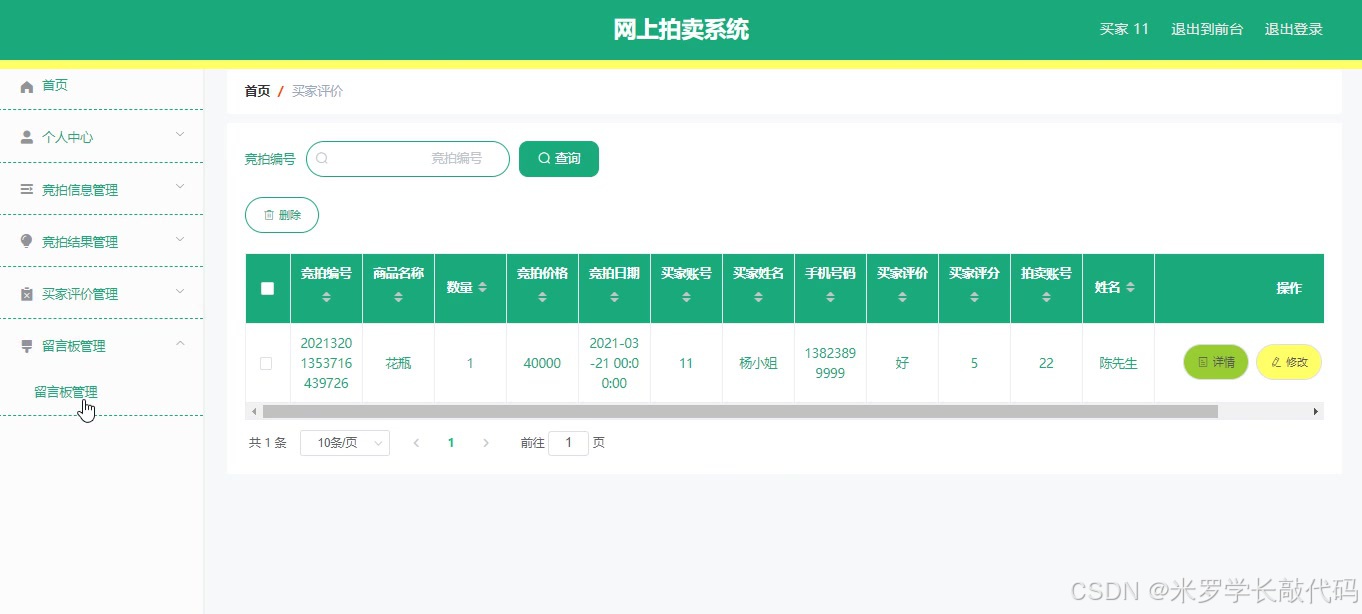Image resolution: width=1362 pixels, height=614 pixels.
Task: Click the 买家评价管理 sidebar icon
Action: [26, 293]
